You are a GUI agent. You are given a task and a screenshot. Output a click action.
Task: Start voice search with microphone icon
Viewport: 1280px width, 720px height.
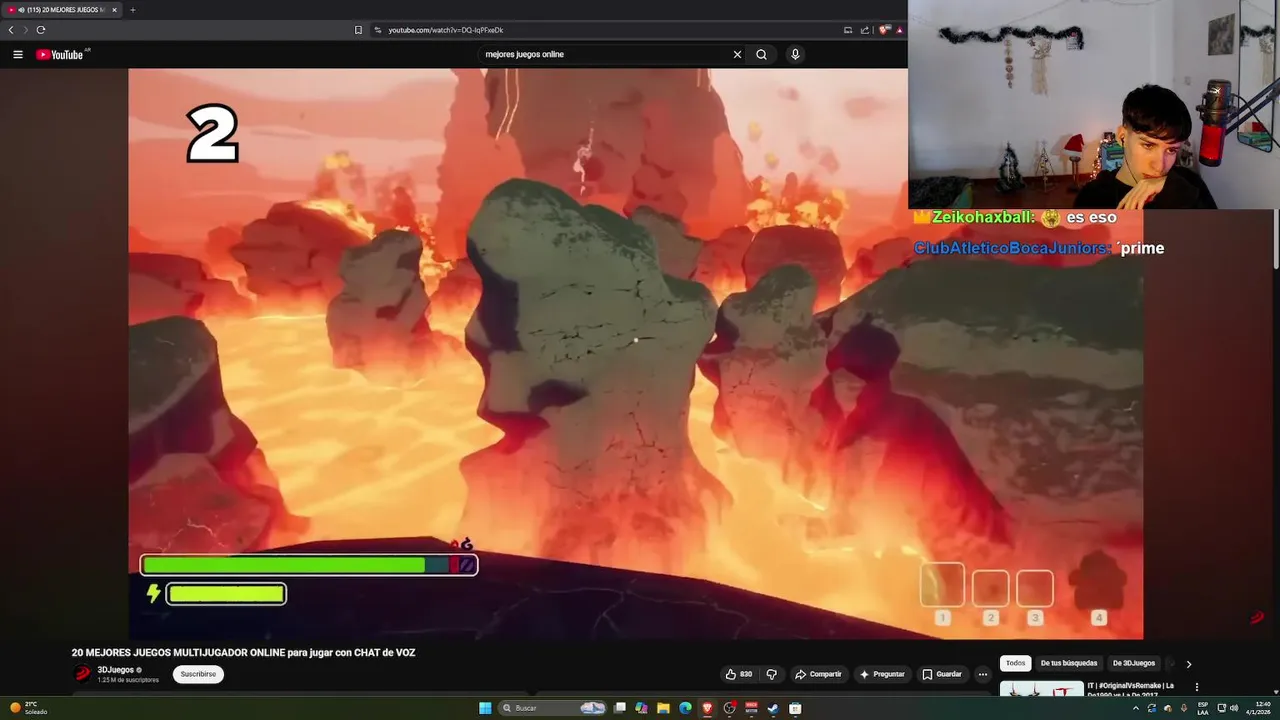click(x=795, y=54)
